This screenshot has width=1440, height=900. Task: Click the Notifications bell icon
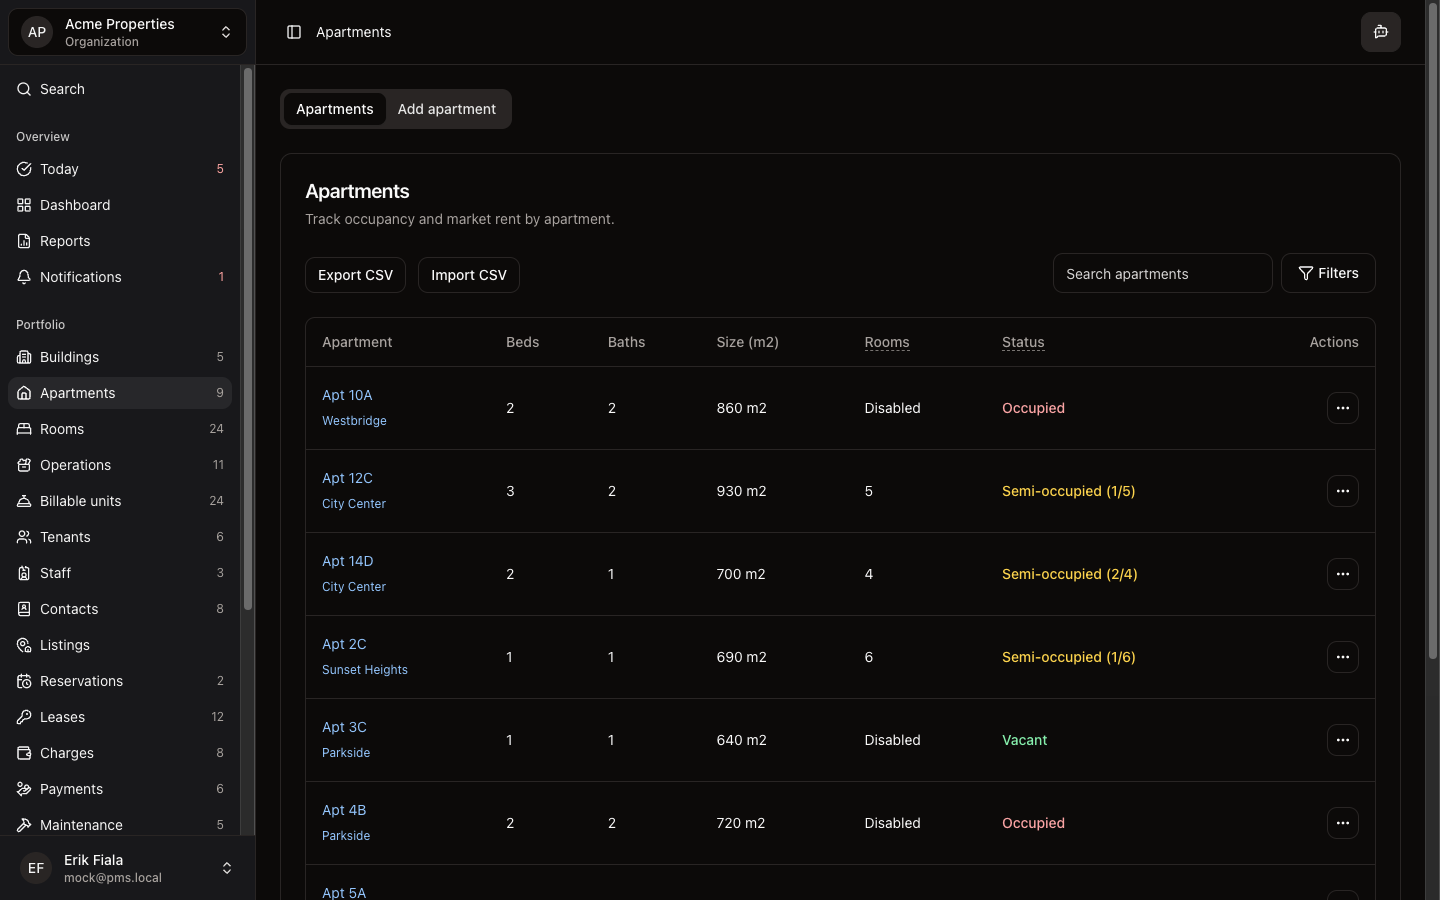click(x=24, y=277)
